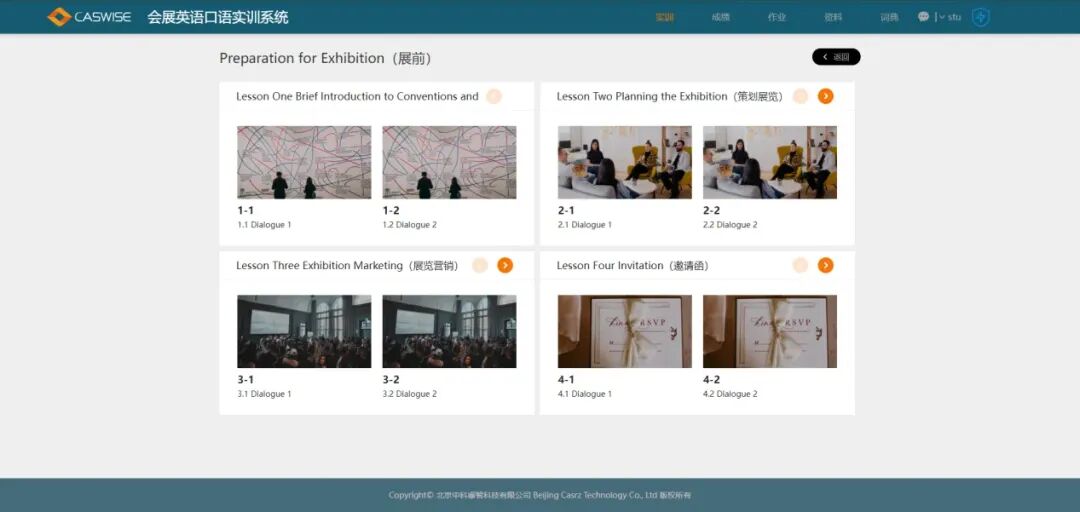
Task: Click Lesson Two next arrow (orange)
Action: [x=825, y=96]
